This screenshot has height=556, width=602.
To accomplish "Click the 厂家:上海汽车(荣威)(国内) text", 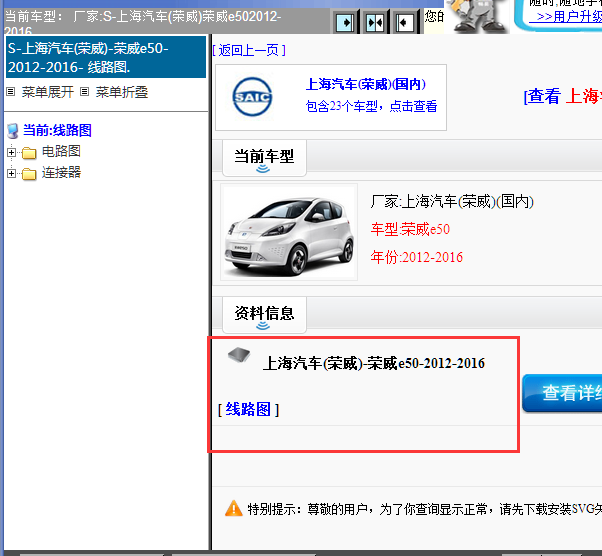I will pyautogui.click(x=452, y=201).
